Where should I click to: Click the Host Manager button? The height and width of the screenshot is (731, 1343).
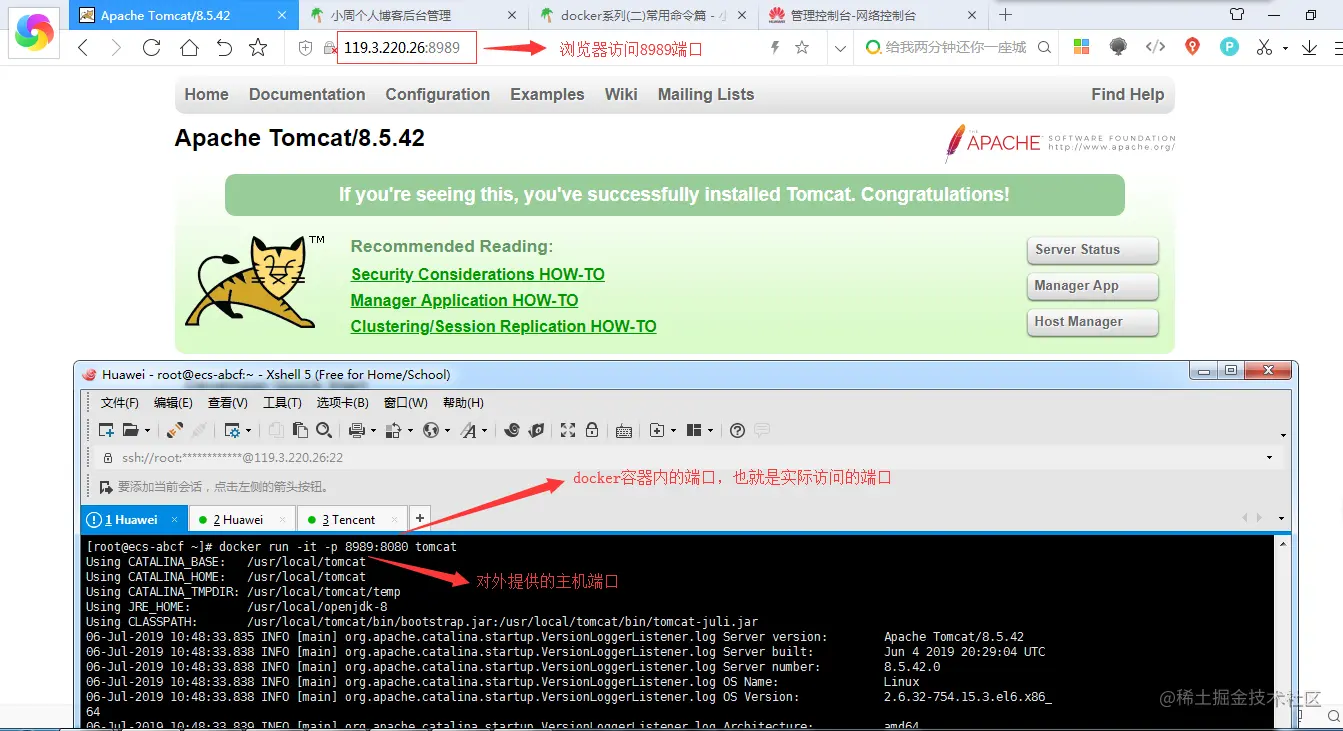point(1092,322)
